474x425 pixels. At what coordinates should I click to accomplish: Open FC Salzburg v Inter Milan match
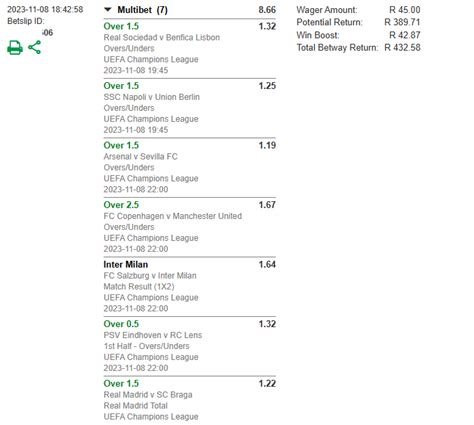(150, 276)
